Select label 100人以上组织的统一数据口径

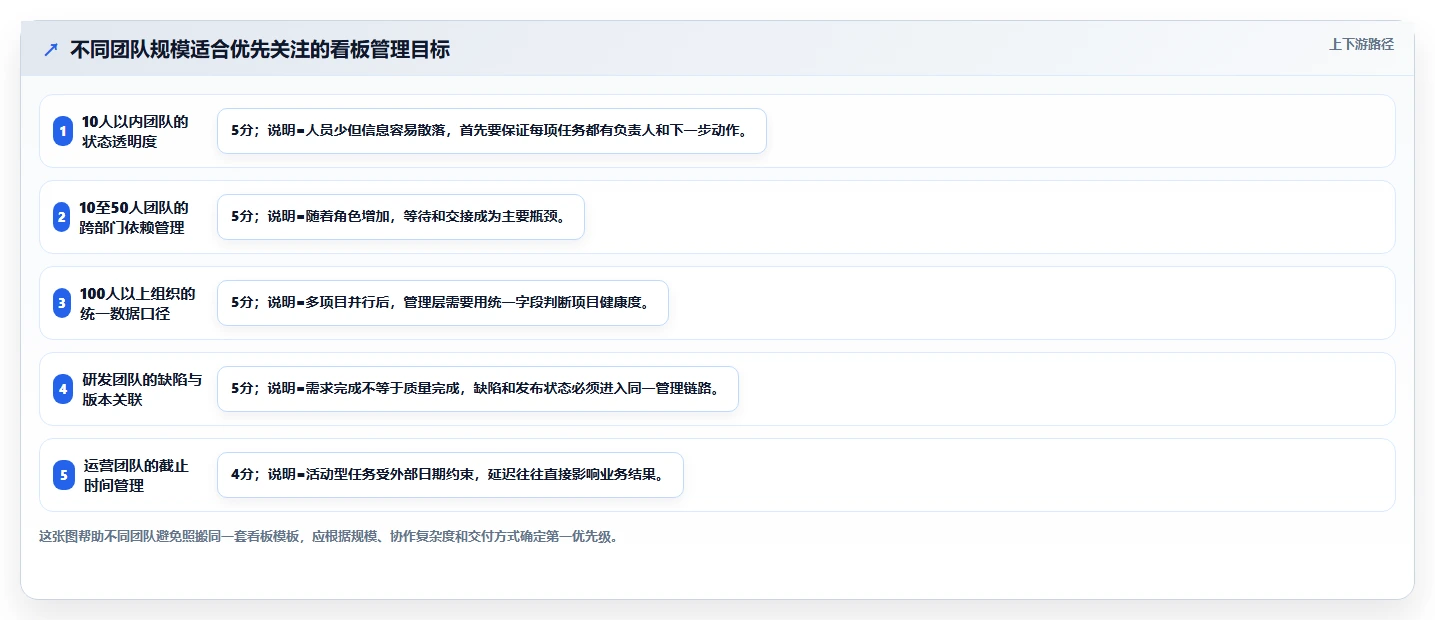[x=138, y=303]
